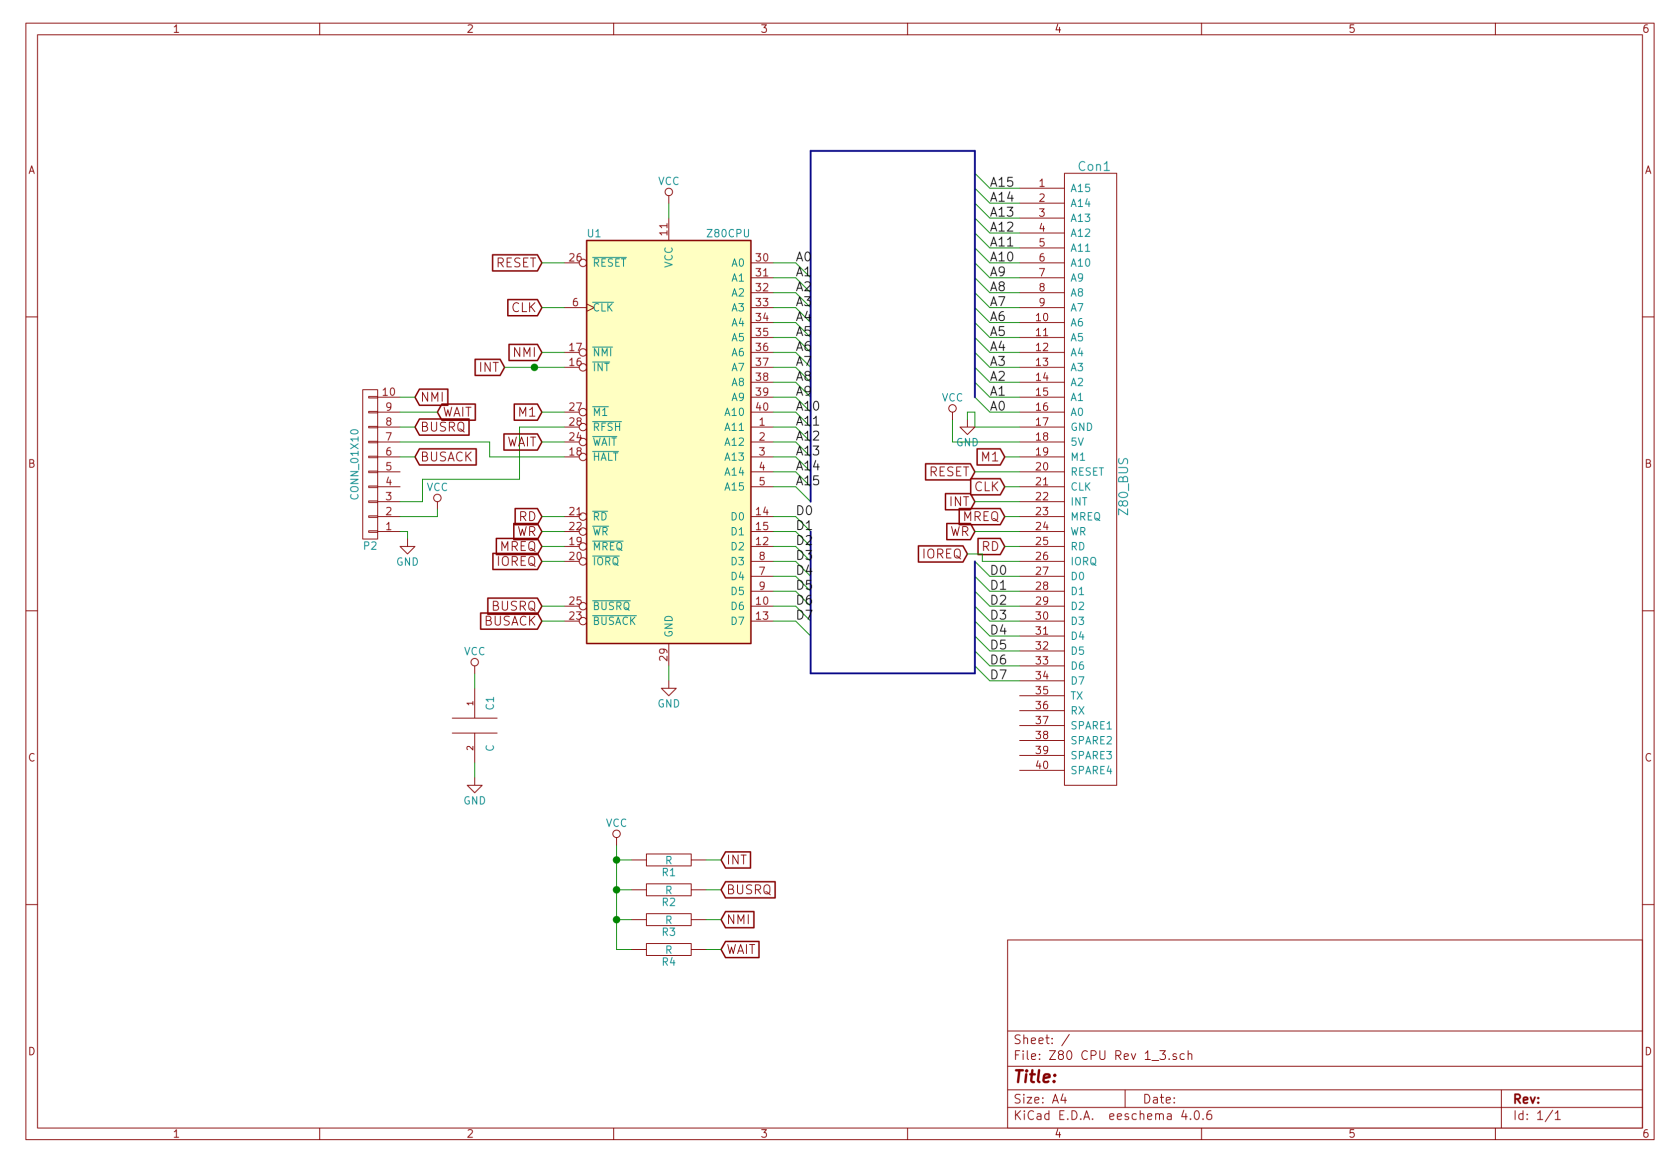Select the A15 net label on Con1 pin 1
The width and height of the screenshot is (1680, 1163).
[x=1001, y=183]
